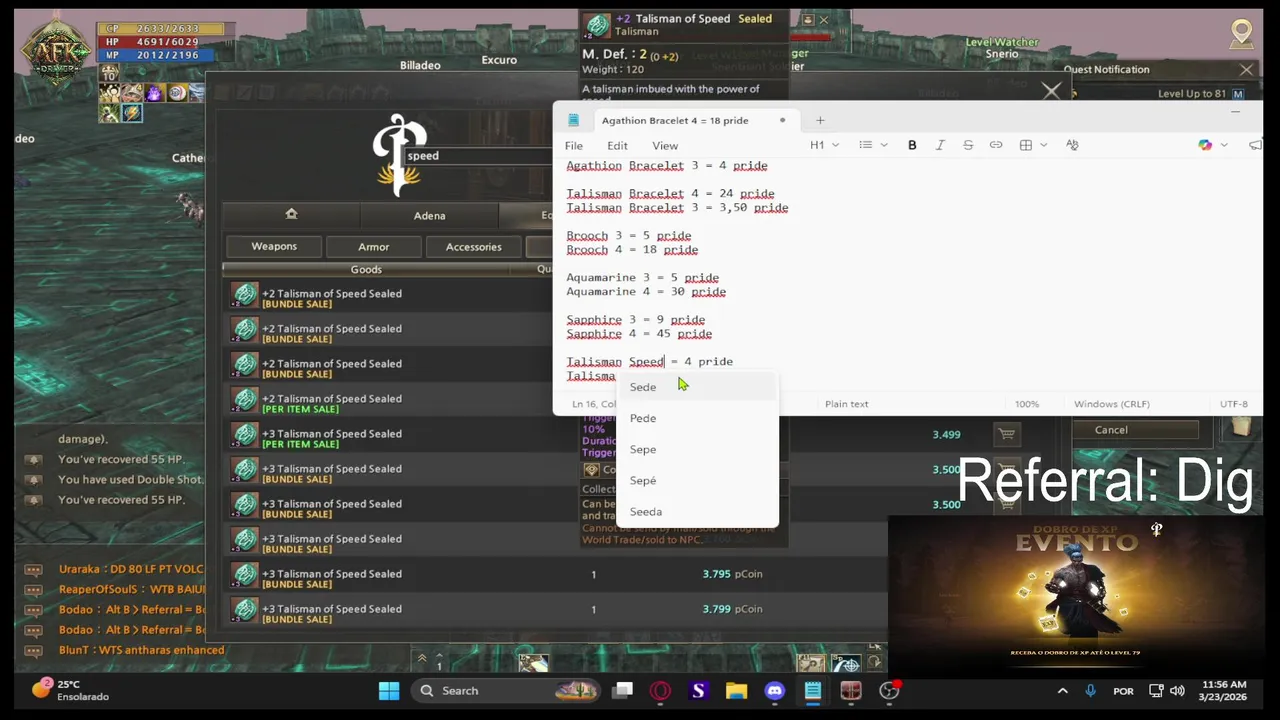
Task: Open Opera browser from taskbar
Action: (x=660, y=690)
